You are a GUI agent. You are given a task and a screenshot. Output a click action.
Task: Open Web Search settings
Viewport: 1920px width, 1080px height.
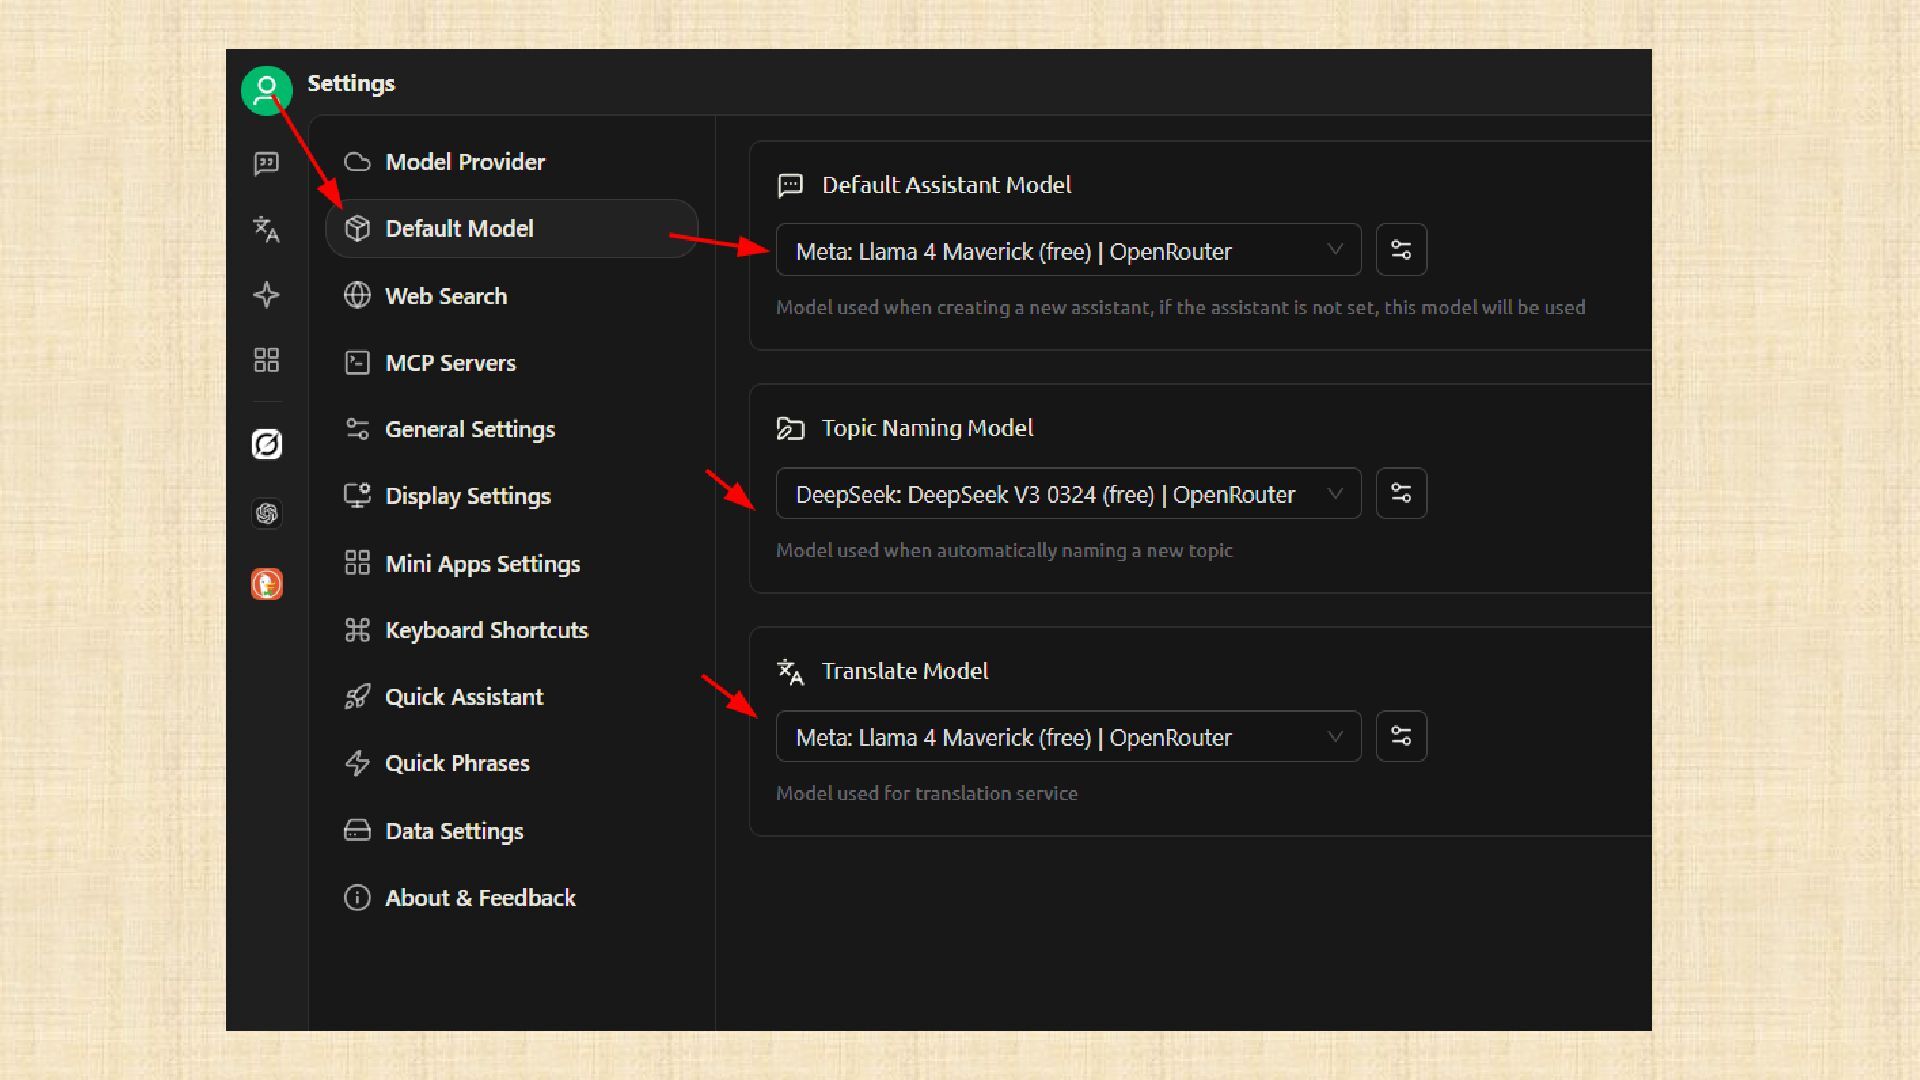pyautogui.click(x=511, y=296)
